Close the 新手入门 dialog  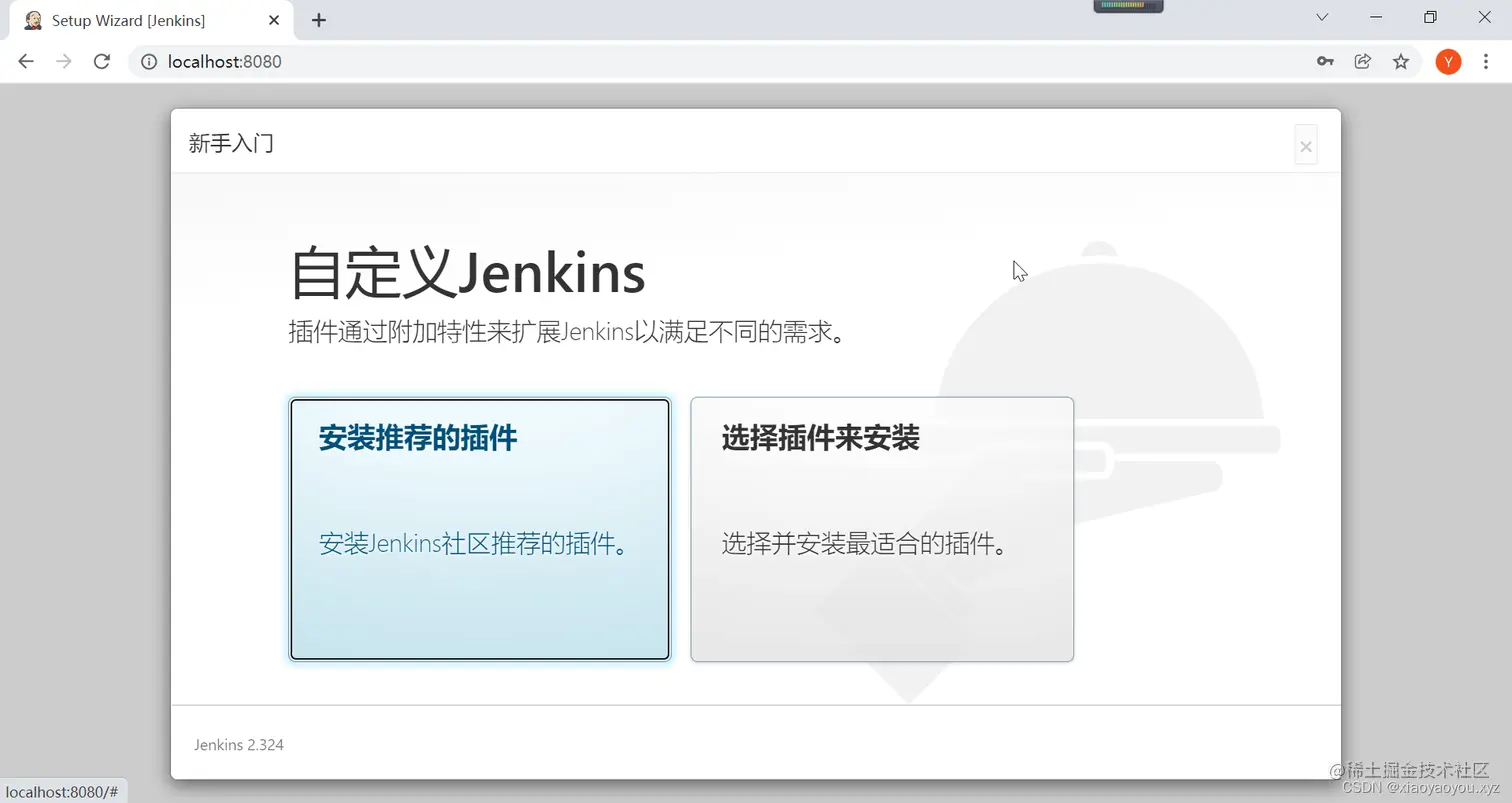point(1305,145)
